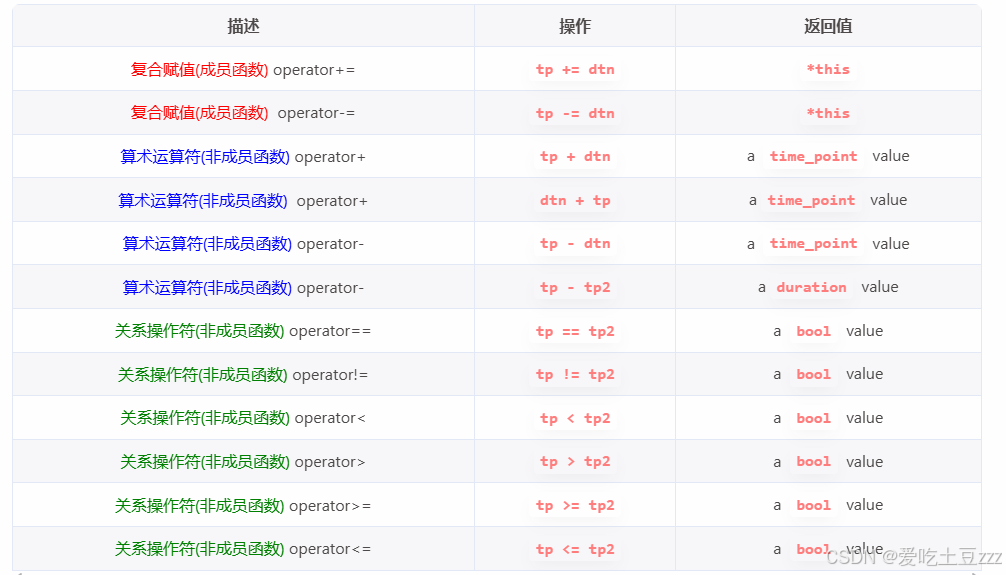The image size is (1006, 575).
Task: Click the operator- description in the tp - dtn row
Action: [243, 244]
